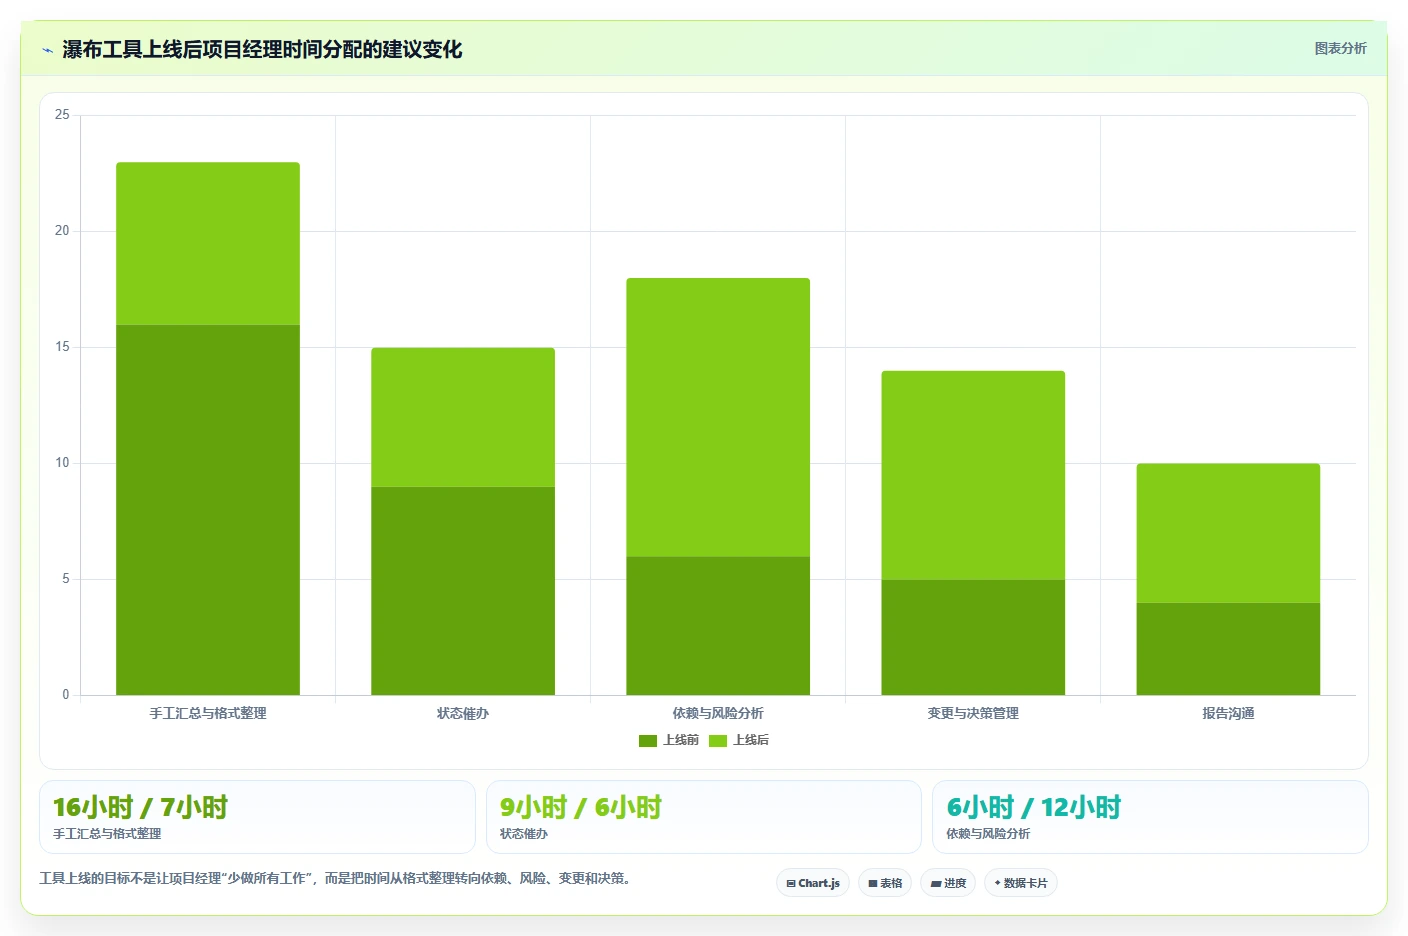Screen dimensions: 1408x936
Task: Click the x-axis label 状态催办
Action: tap(463, 713)
